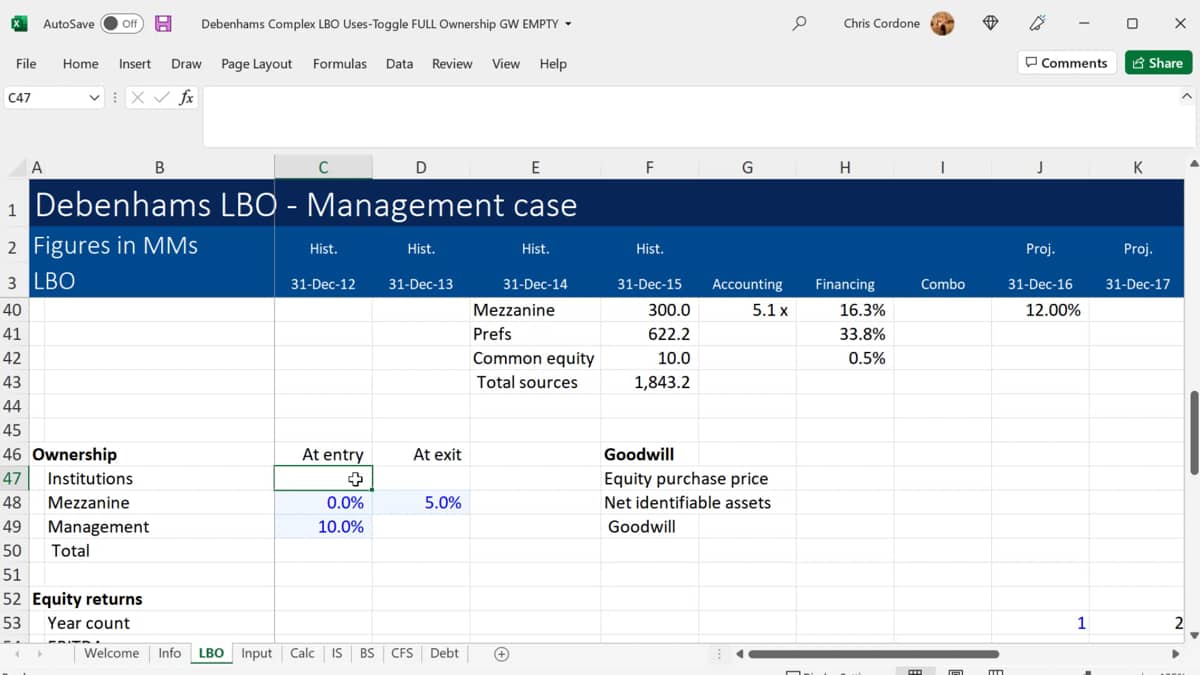Select column C header
The image size is (1200, 675).
click(323, 167)
